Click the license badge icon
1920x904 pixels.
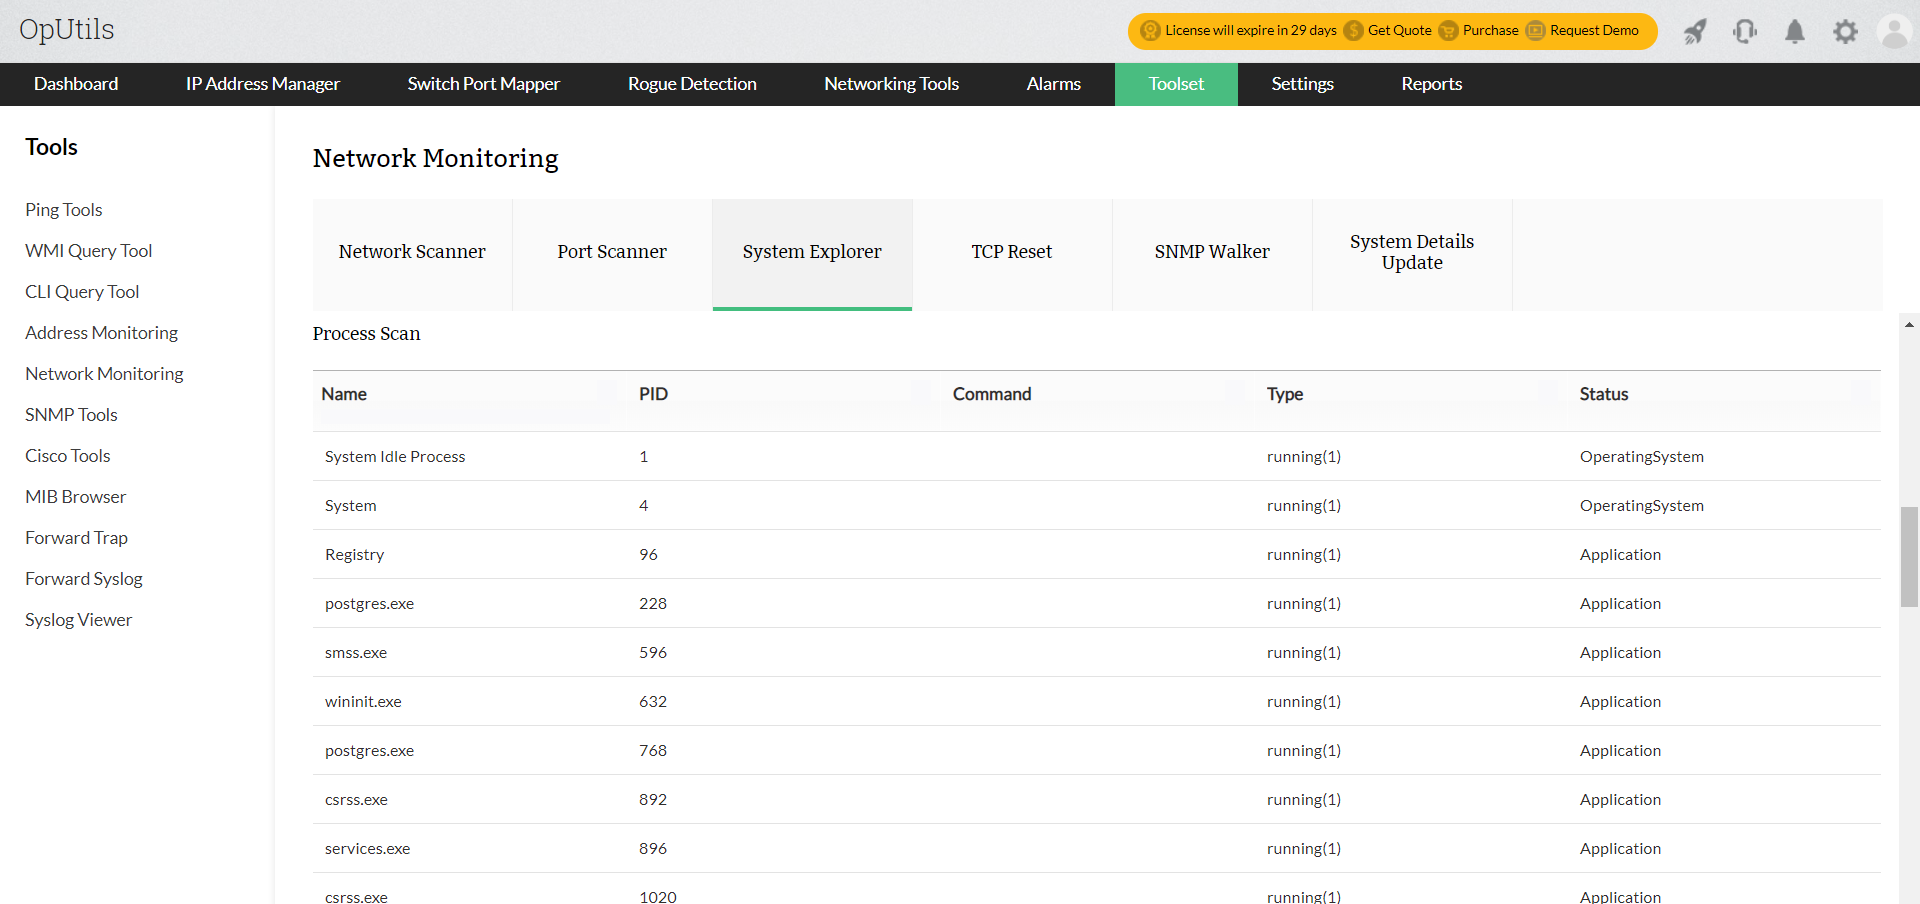click(x=1150, y=31)
